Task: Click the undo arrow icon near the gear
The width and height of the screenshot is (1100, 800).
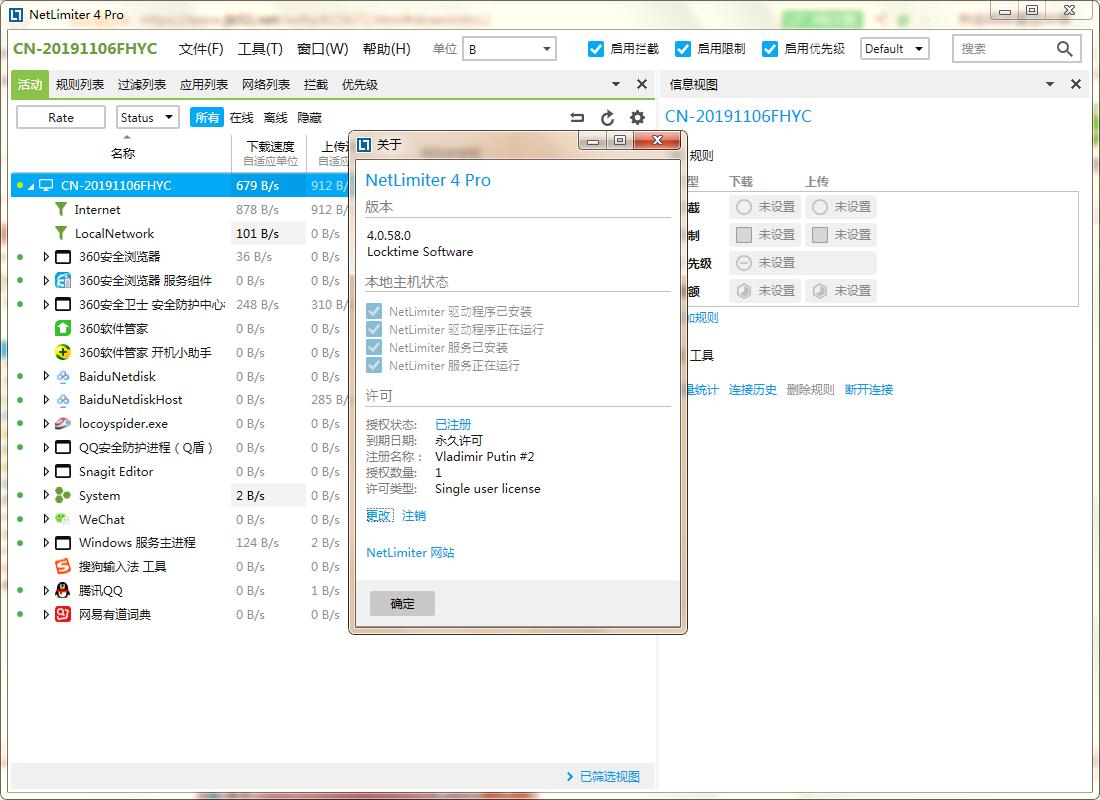Action: point(578,117)
